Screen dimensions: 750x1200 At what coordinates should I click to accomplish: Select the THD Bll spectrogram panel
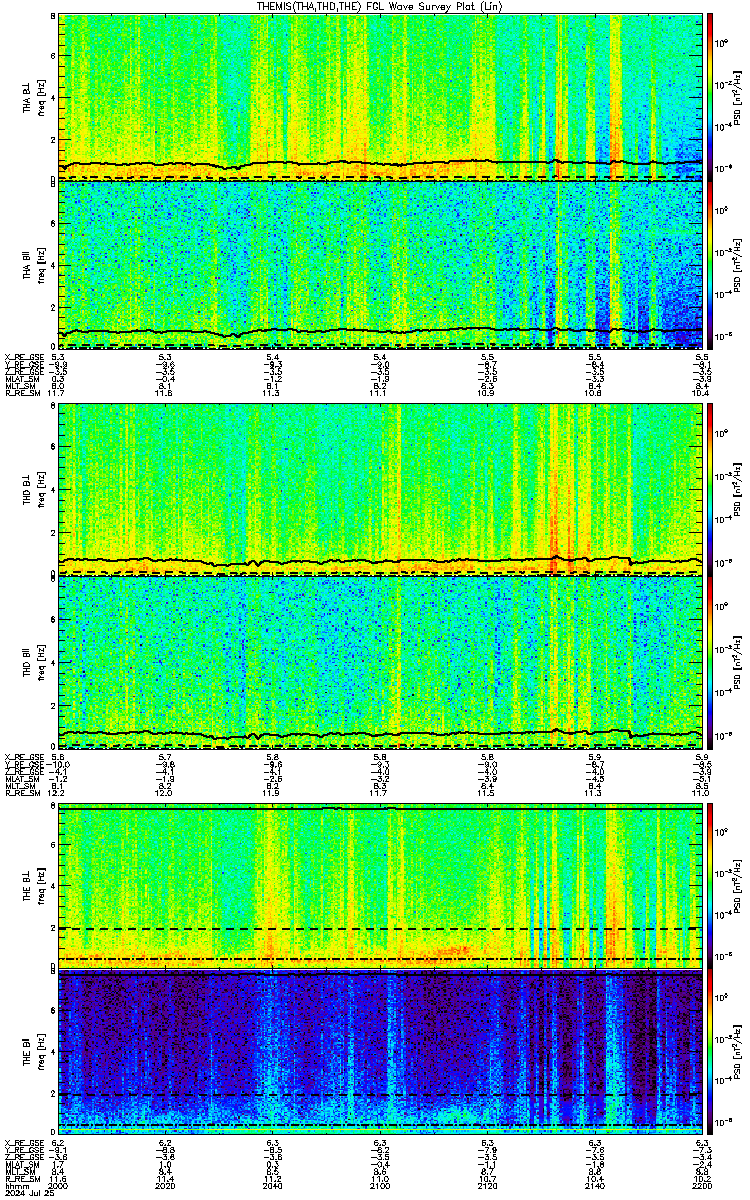[381, 662]
